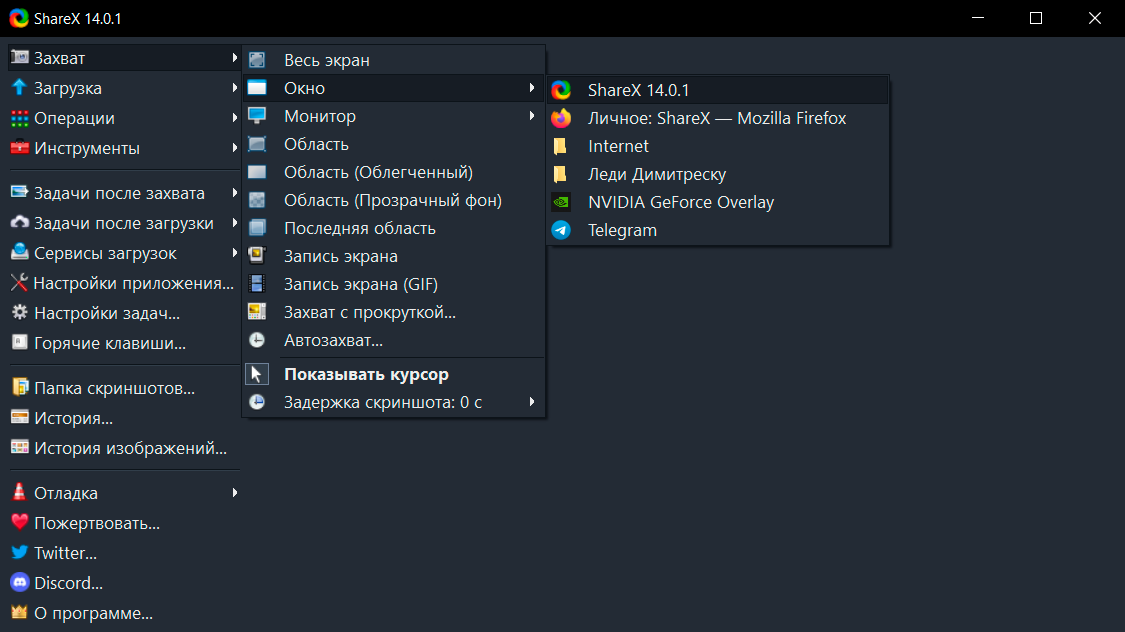Click the Настройки приложения wrench icon
The image size is (1125, 632).
(x=19, y=283)
